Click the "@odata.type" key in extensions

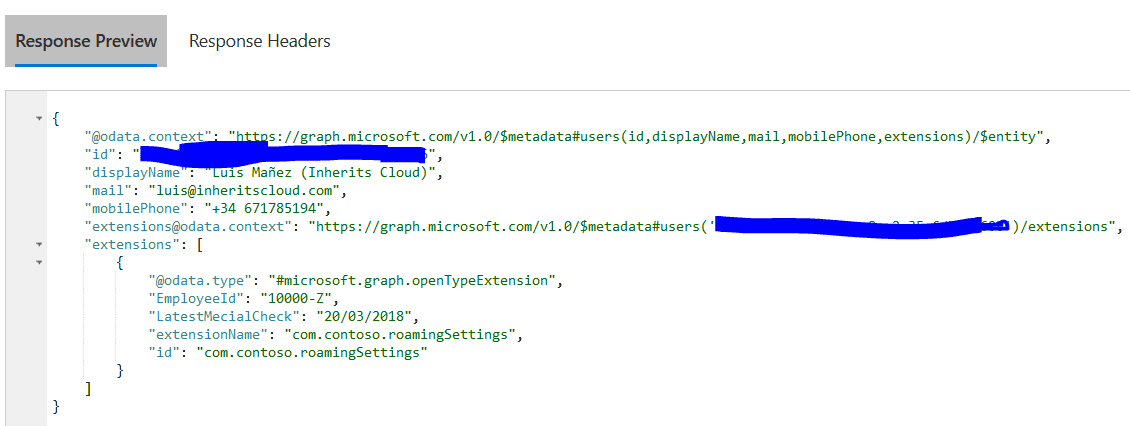coord(200,280)
